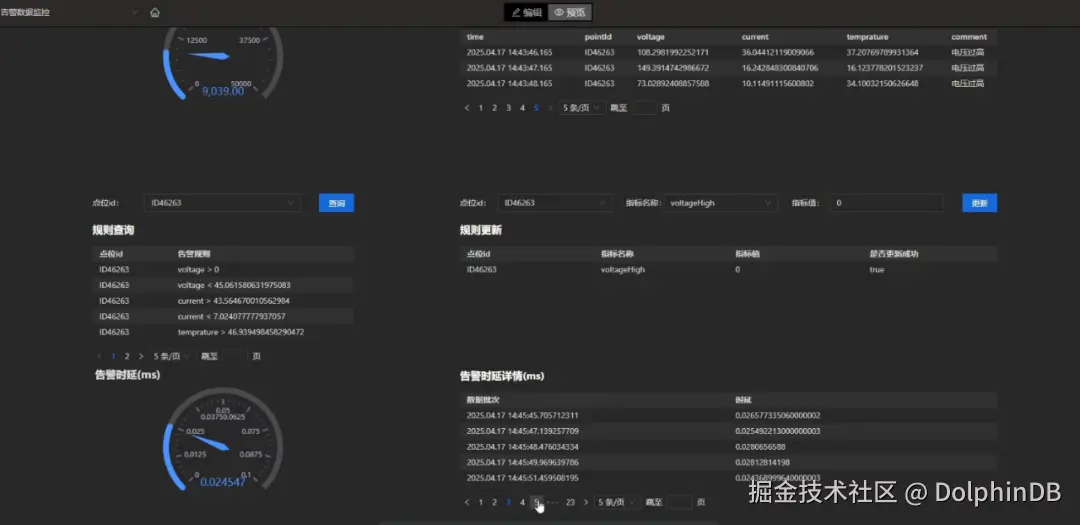Click the temprature column header
The image size is (1080, 525).
867,37
